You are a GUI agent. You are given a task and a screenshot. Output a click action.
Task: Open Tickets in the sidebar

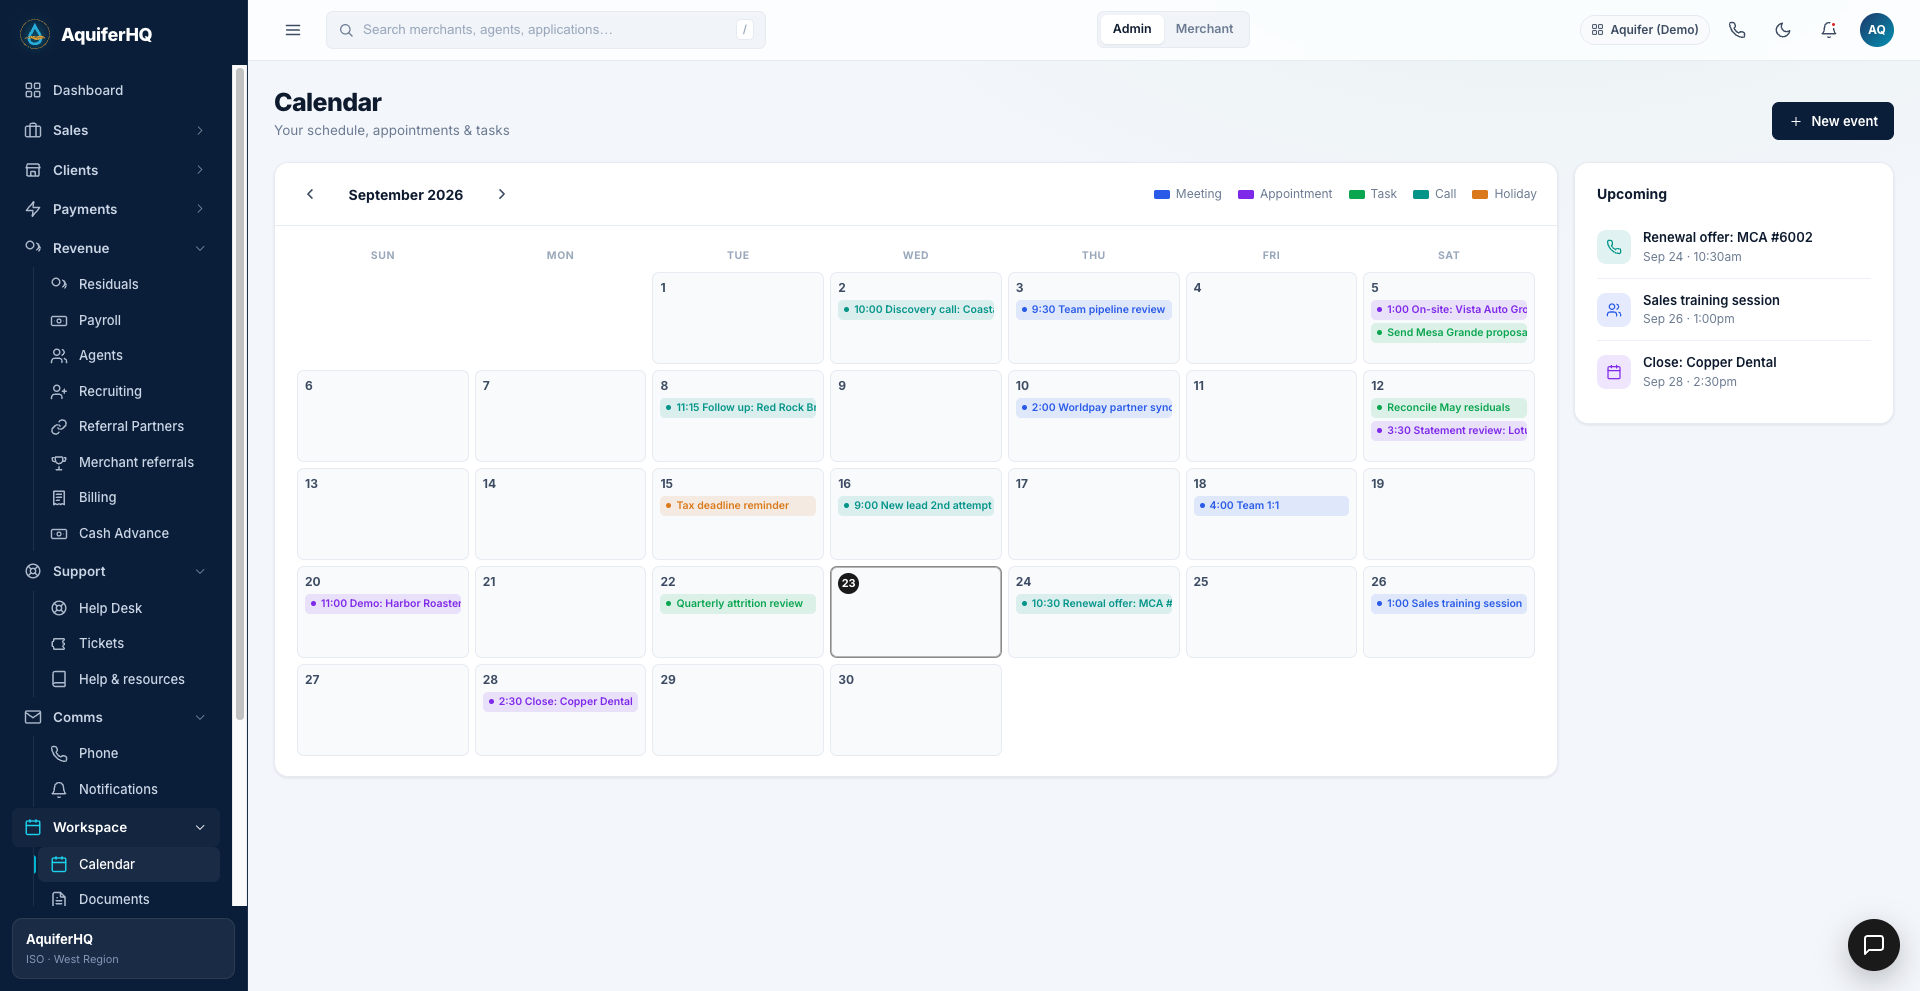(x=129, y=643)
